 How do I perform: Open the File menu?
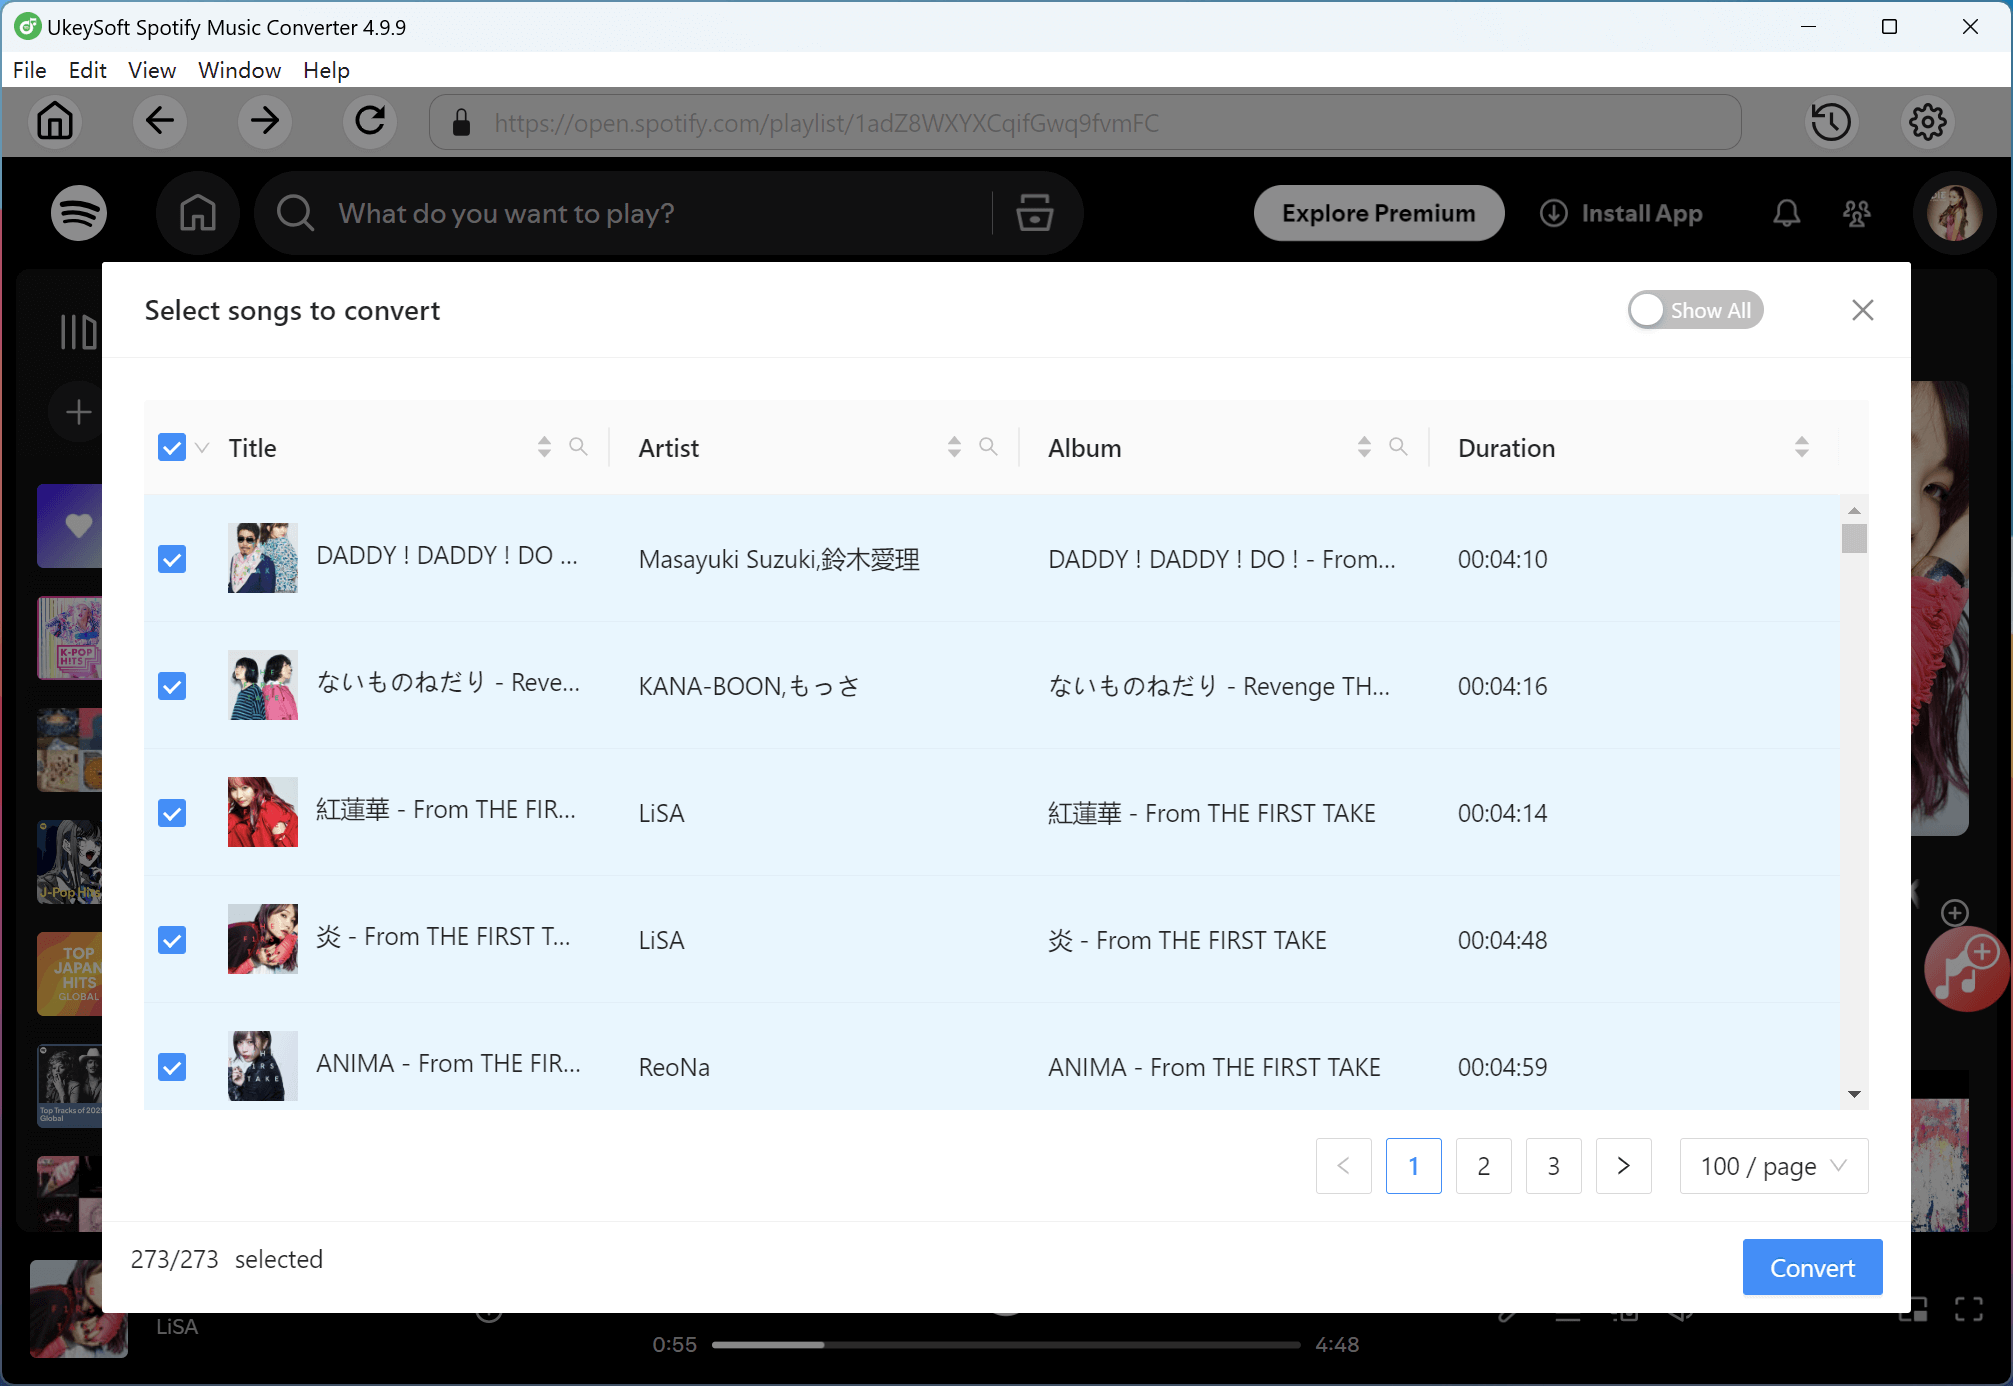[29, 70]
